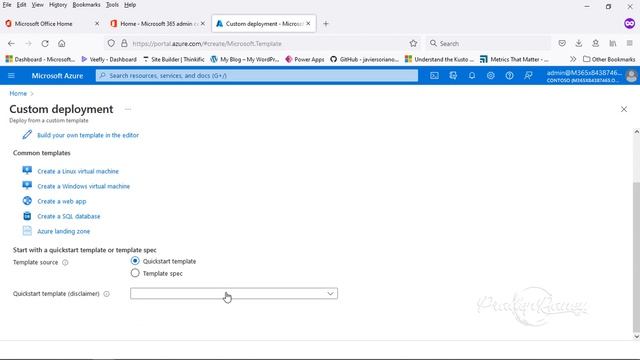Click the Microsoft Azure logo text
The image size is (640, 360).
(x=57, y=76)
